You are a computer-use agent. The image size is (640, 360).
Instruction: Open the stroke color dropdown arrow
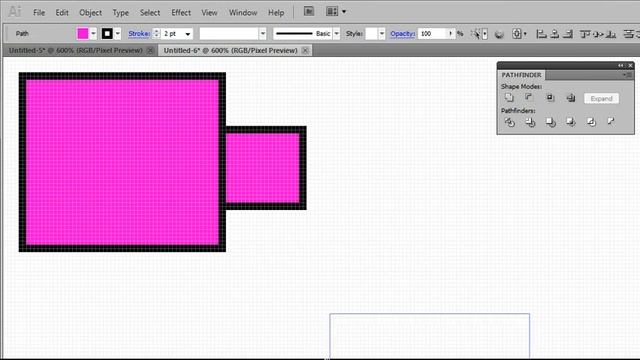[x=118, y=33]
